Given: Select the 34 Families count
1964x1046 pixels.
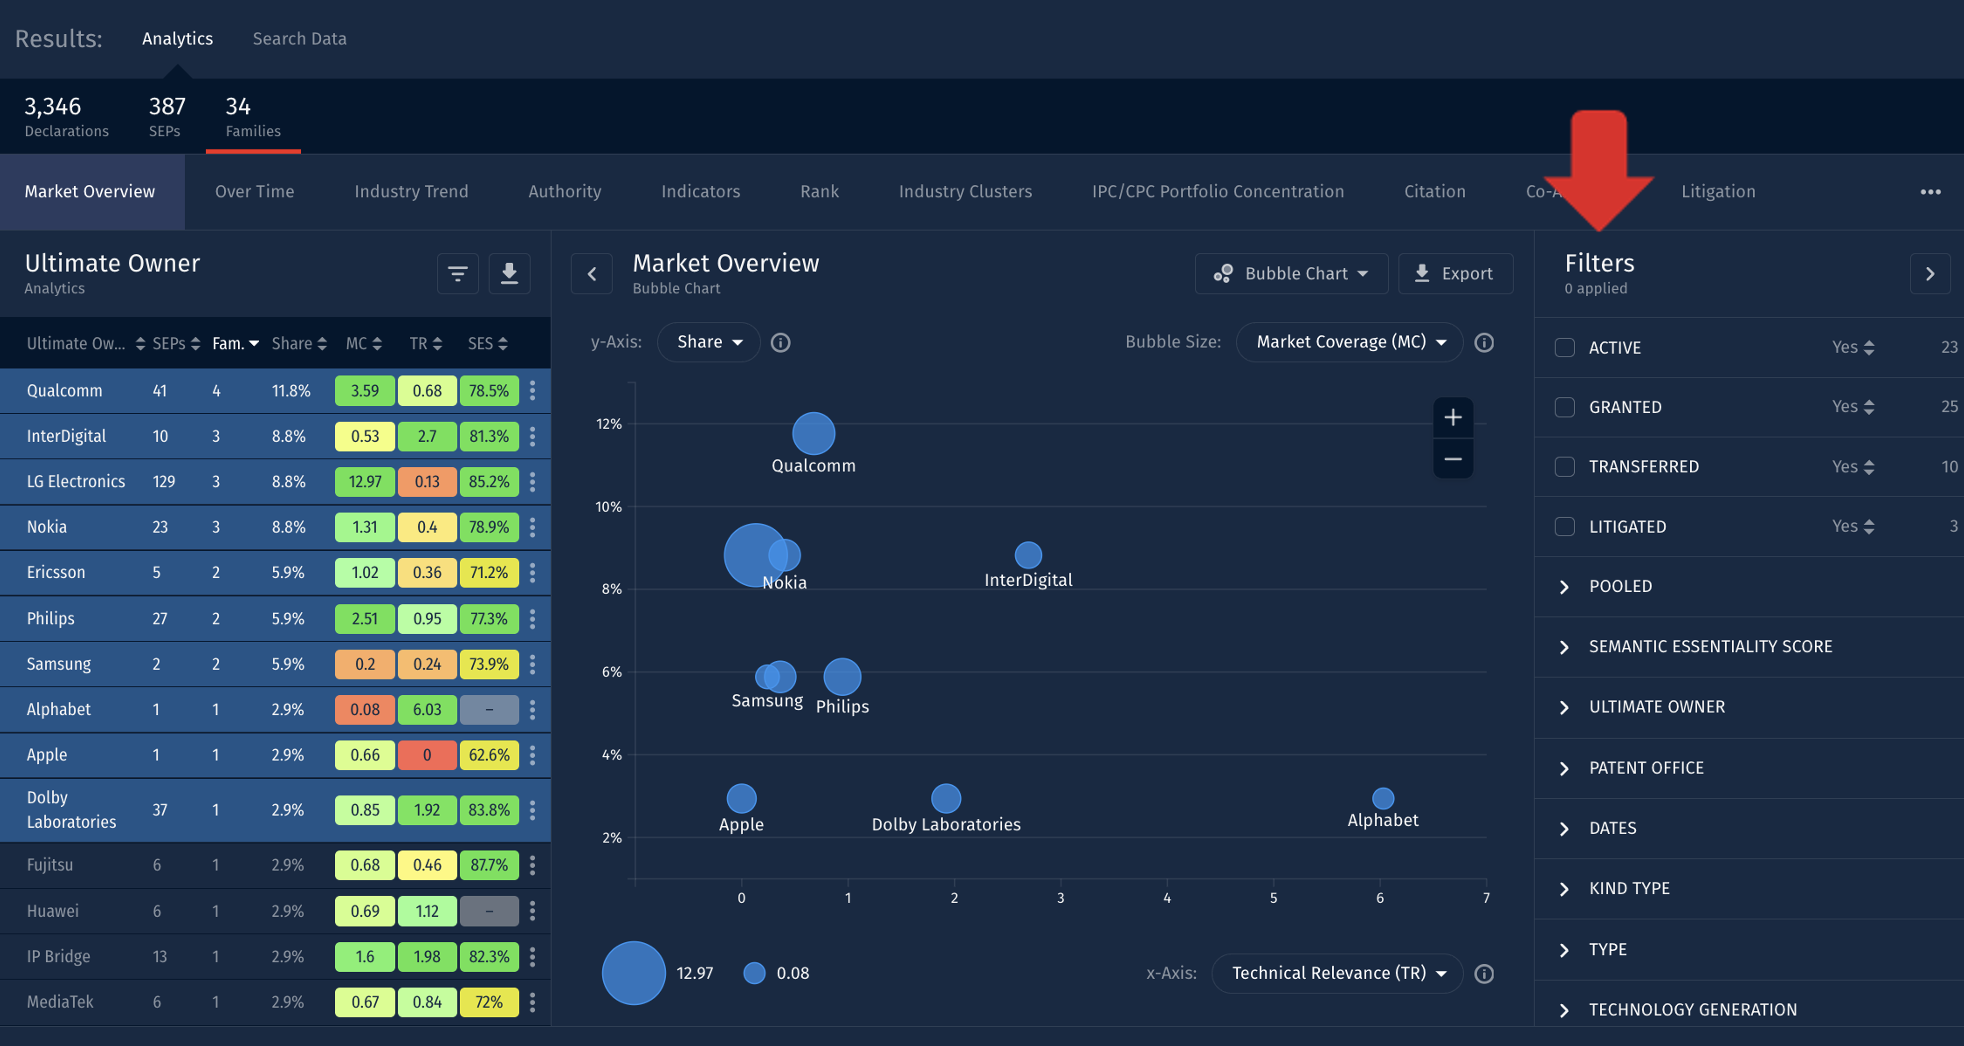Looking at the screenshot, I should click(x=253, y=116).
